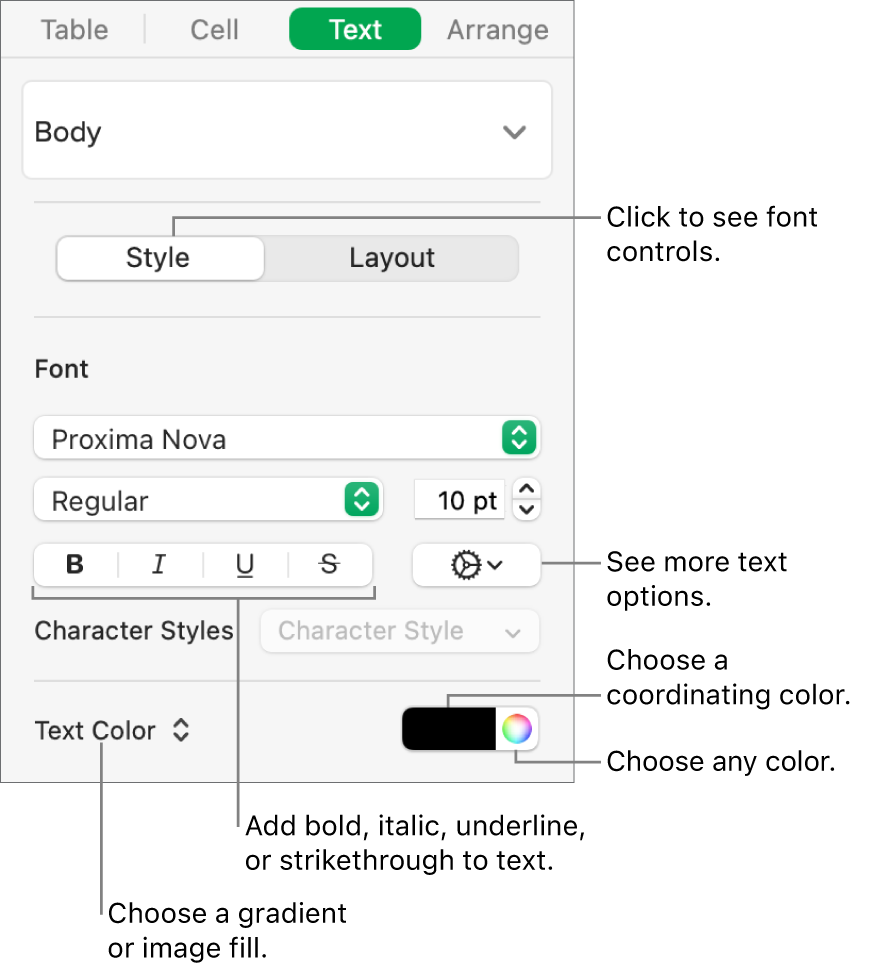The image size is (884, 976).
Task: Open the Text Color fill type popup
Action: pyautogui.click(x=111, y=731)
